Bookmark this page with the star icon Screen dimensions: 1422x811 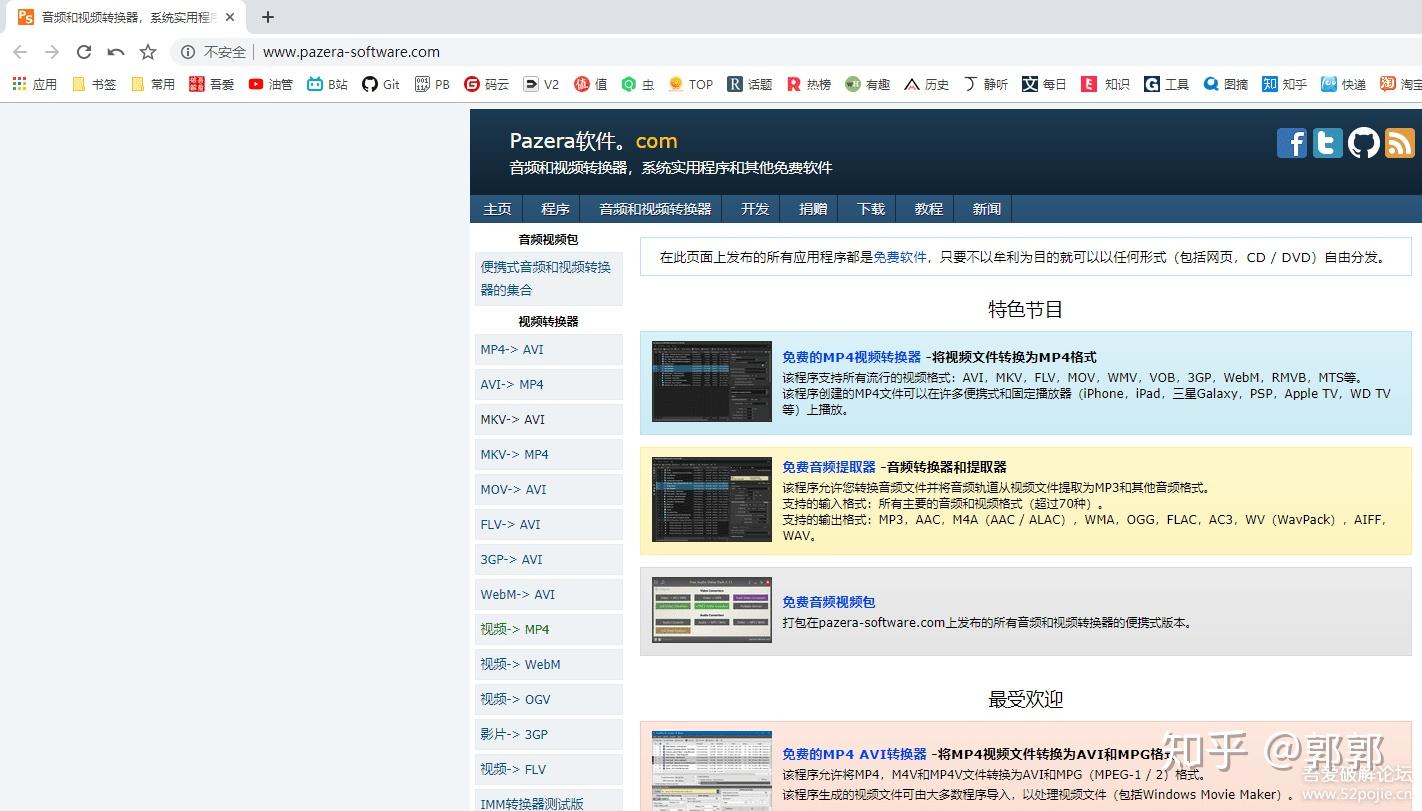pyautogui.click(x=148, y=52)
